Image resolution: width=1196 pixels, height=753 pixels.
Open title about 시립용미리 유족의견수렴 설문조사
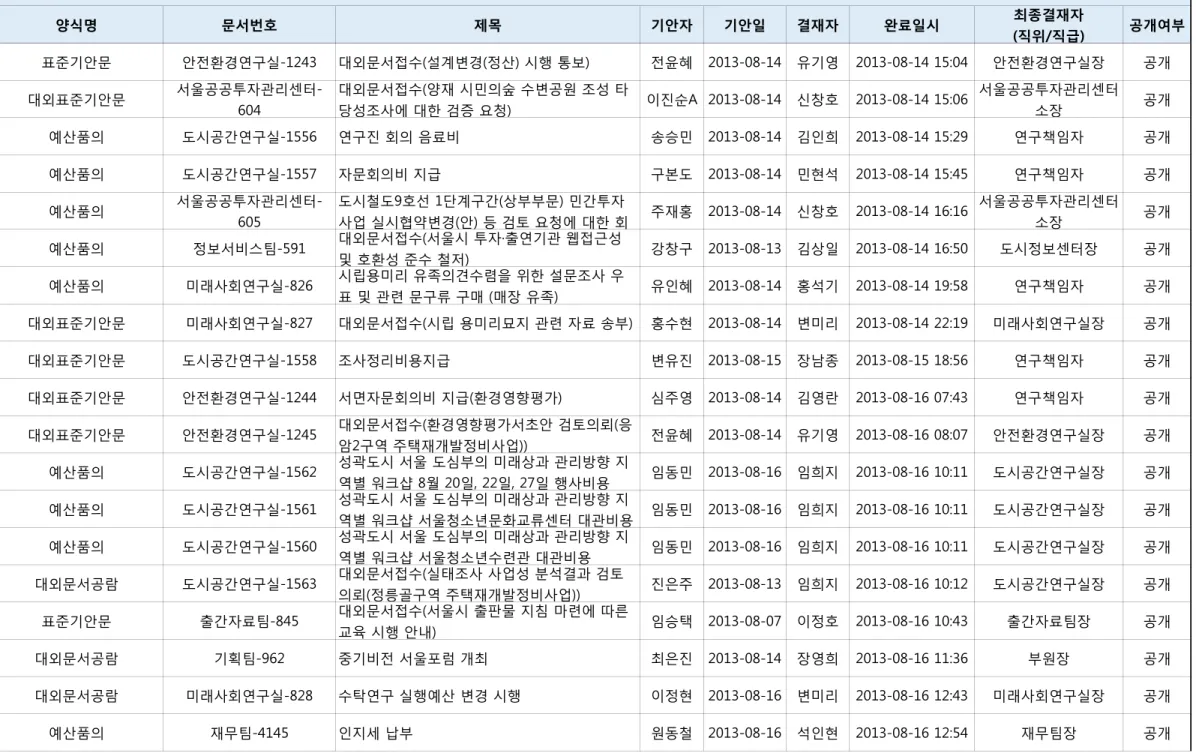pos(481,286)
